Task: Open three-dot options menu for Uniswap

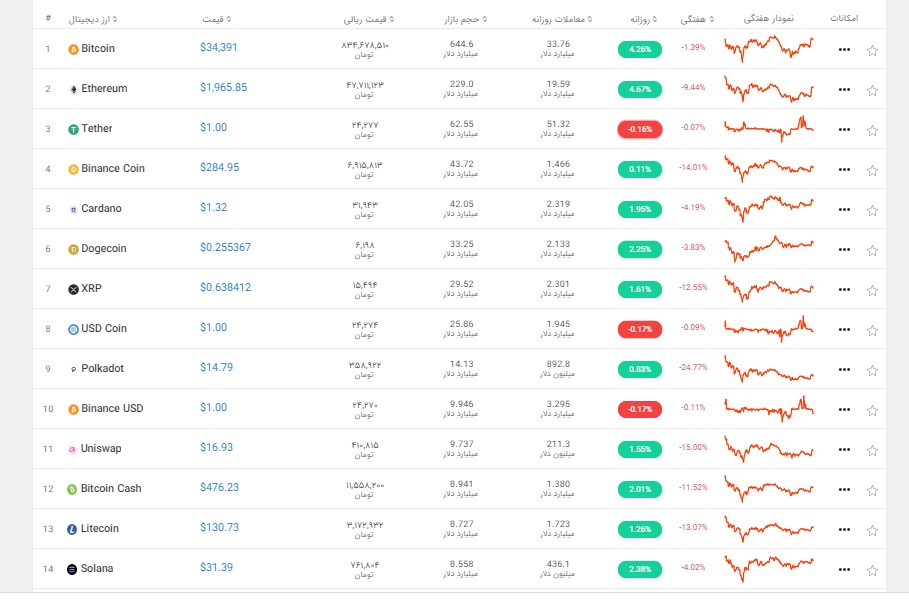Action: click(844, 450)
